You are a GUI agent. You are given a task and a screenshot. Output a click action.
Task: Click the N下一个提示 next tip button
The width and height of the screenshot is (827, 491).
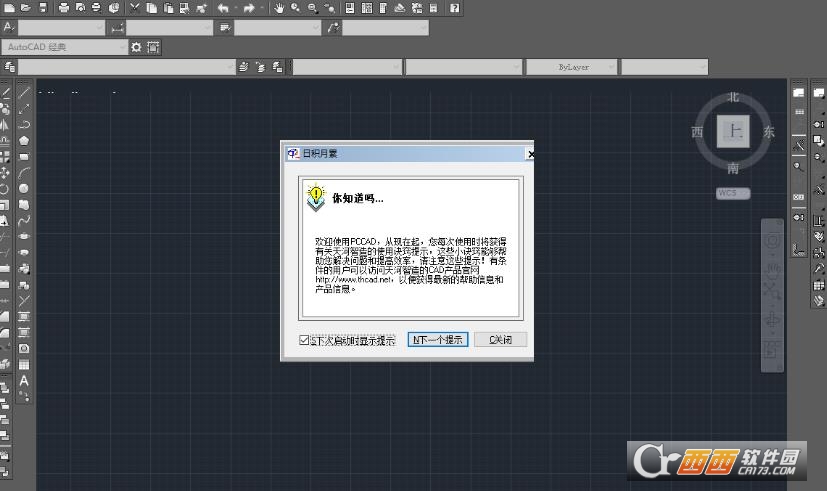point(438,340)
